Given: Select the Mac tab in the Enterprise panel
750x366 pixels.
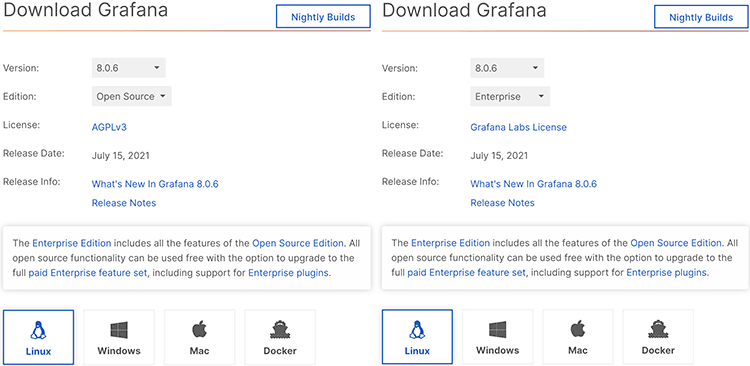Looking at the screenshot, I should point(578,337).
